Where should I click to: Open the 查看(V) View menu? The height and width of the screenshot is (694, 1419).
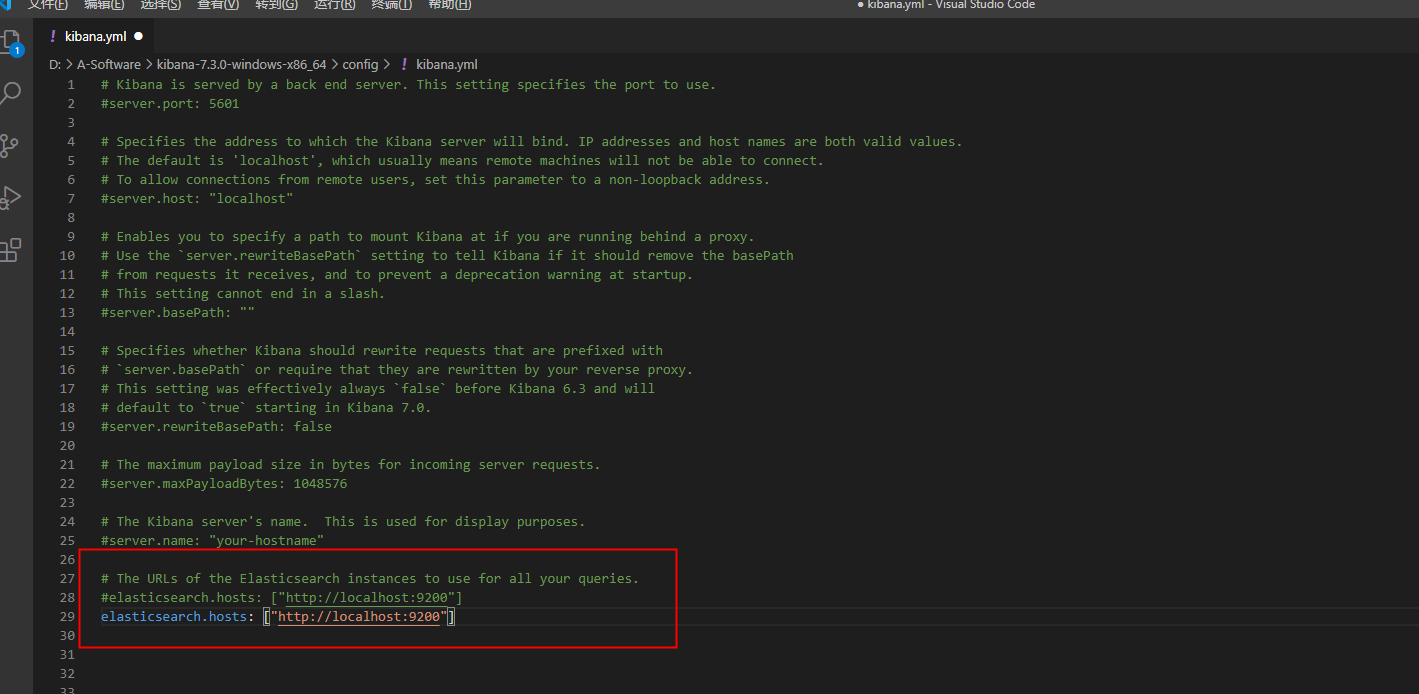pyautogui.click(x=218, y=5)
